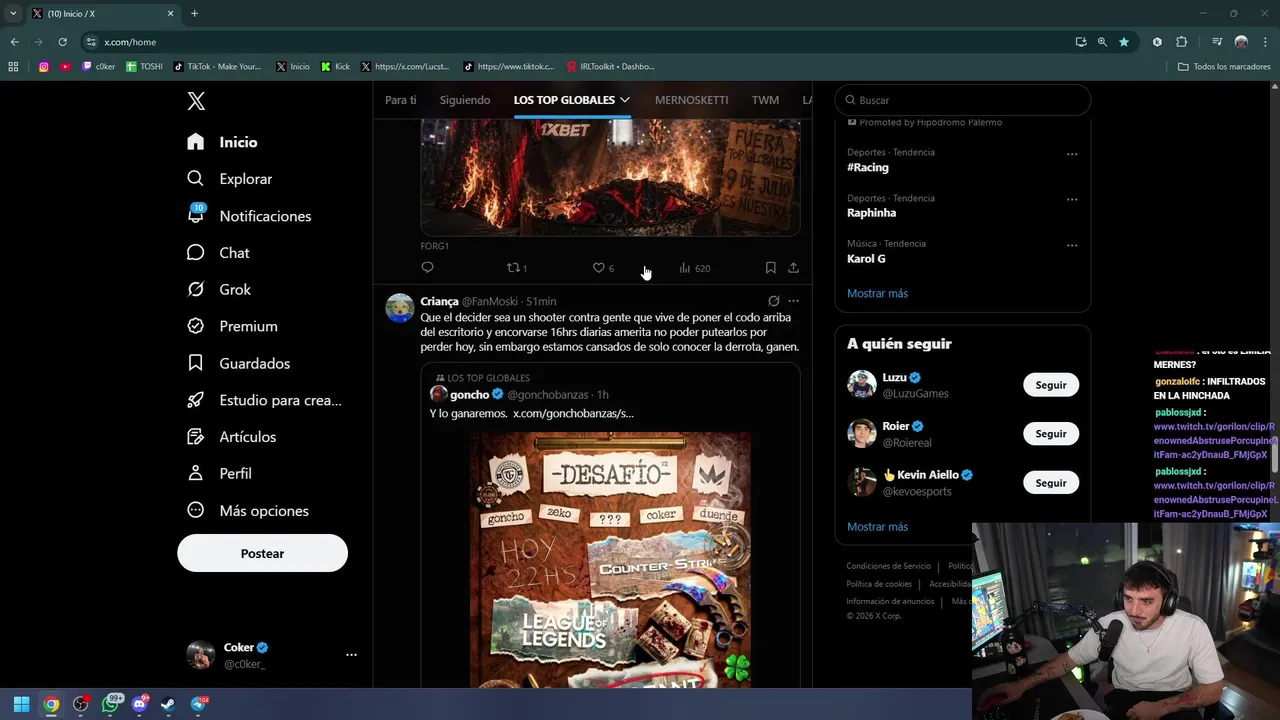Open Perfil in the sidebar
Image resolution: width=1280 pixels, height=720 pixels.
[219, 473]
